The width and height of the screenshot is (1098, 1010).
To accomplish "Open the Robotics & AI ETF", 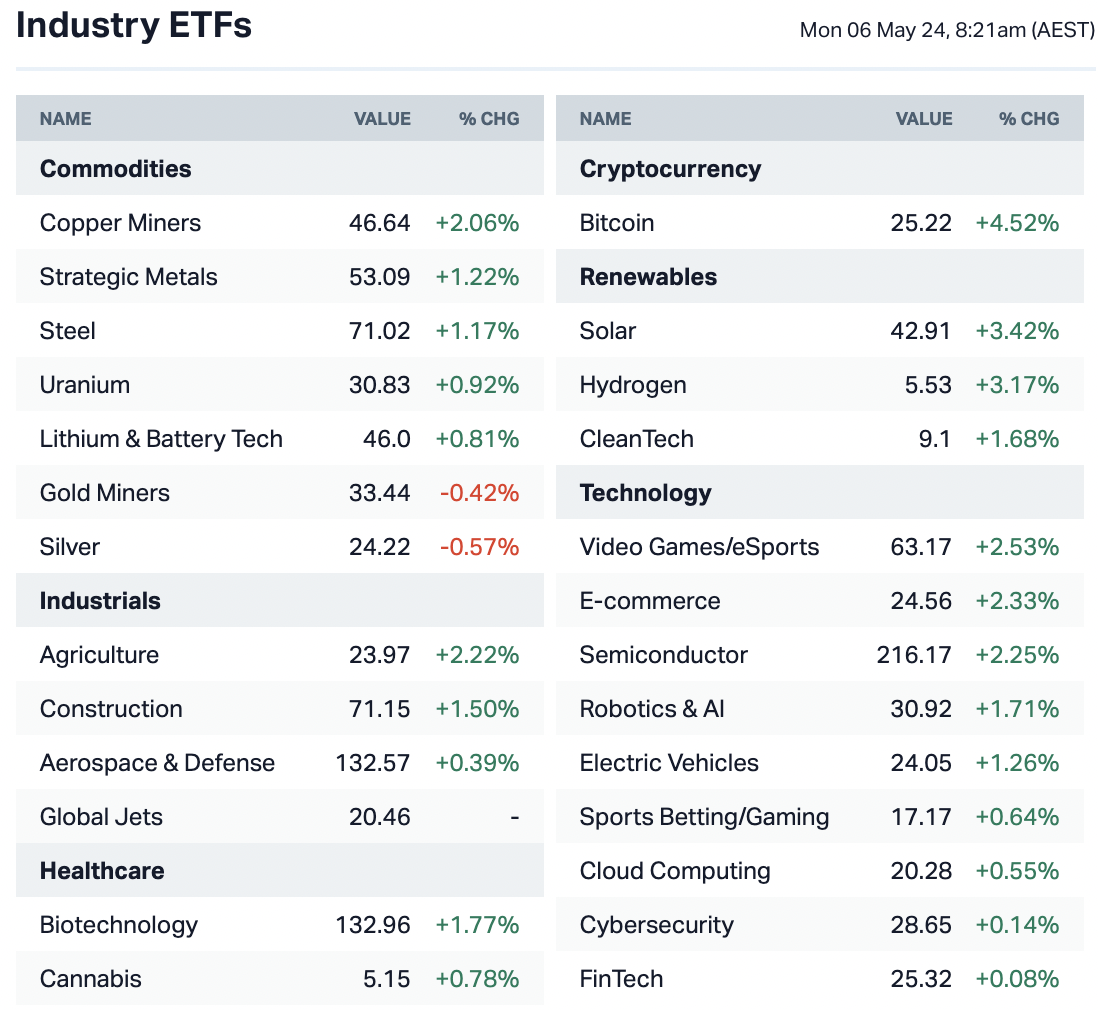I will click(x=652, y=709).
